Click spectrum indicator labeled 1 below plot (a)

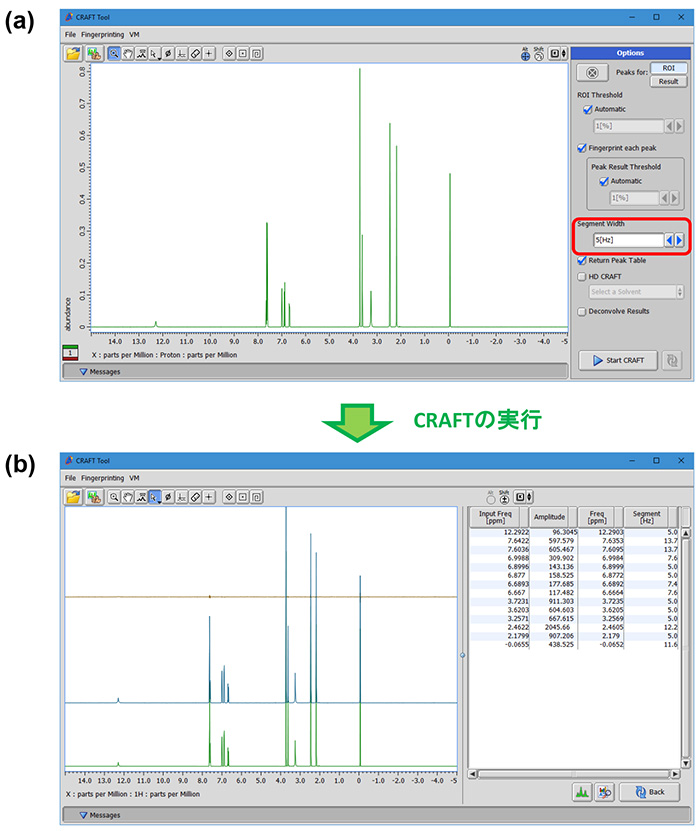tap(70, 353)
